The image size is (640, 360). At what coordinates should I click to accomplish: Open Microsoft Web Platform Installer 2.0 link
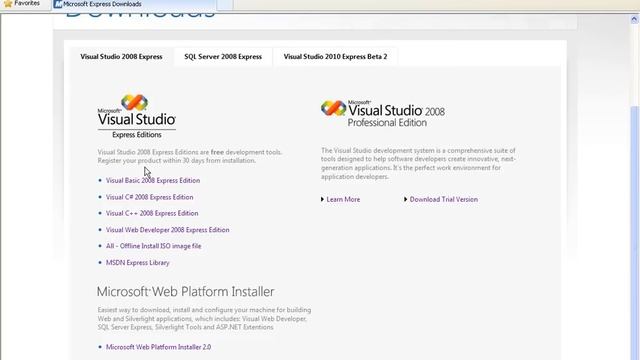coord(158,347)
